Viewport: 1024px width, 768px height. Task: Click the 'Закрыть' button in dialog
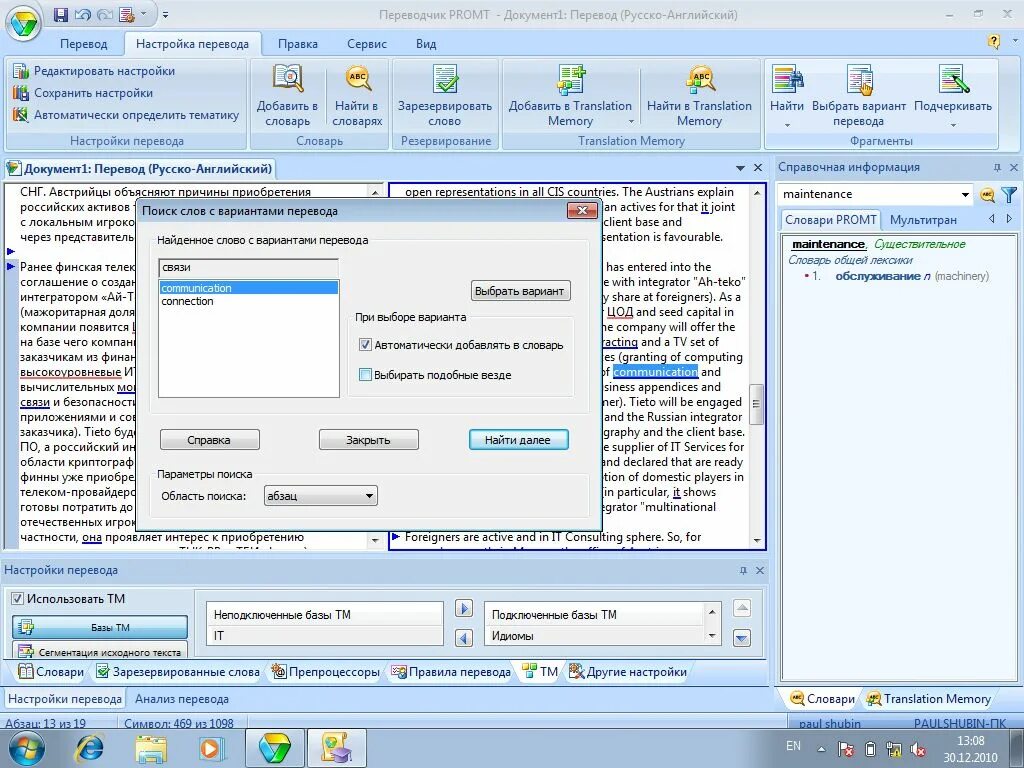[368, 440]
